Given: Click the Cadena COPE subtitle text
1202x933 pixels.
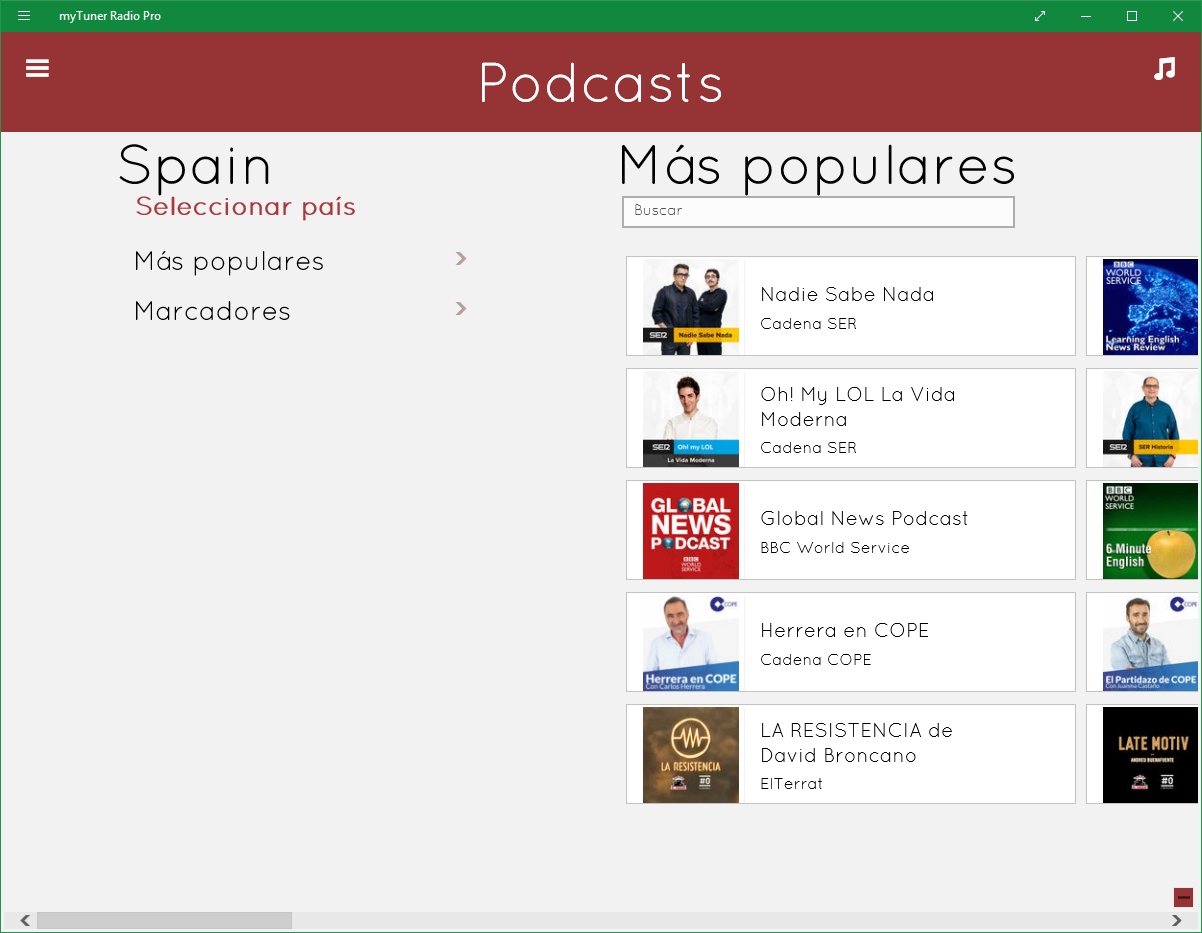Looking at the screenshot, I should pyautogui.click(x=816, y=660).
